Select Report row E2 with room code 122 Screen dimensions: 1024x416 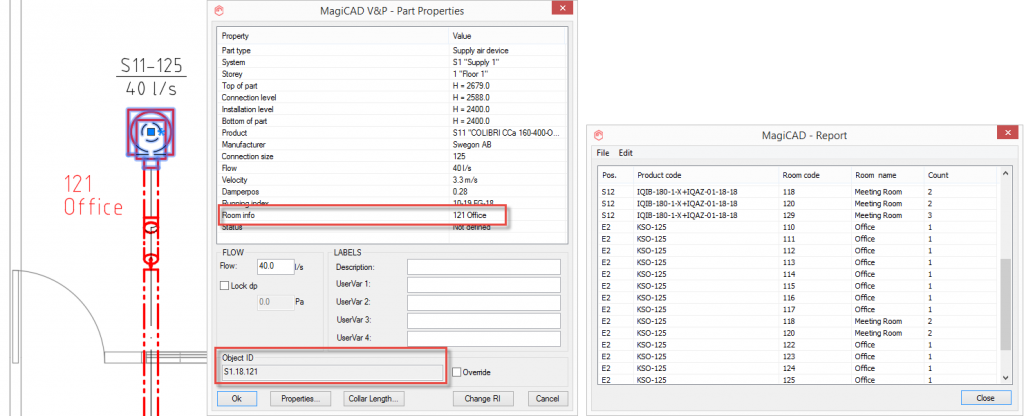[799, 345]
